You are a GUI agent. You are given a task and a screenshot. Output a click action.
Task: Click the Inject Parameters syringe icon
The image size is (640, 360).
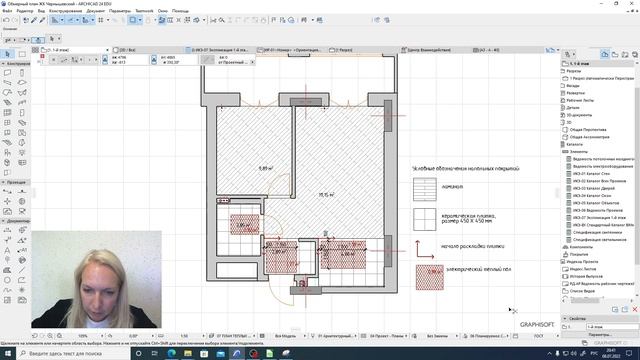[42, 20]
